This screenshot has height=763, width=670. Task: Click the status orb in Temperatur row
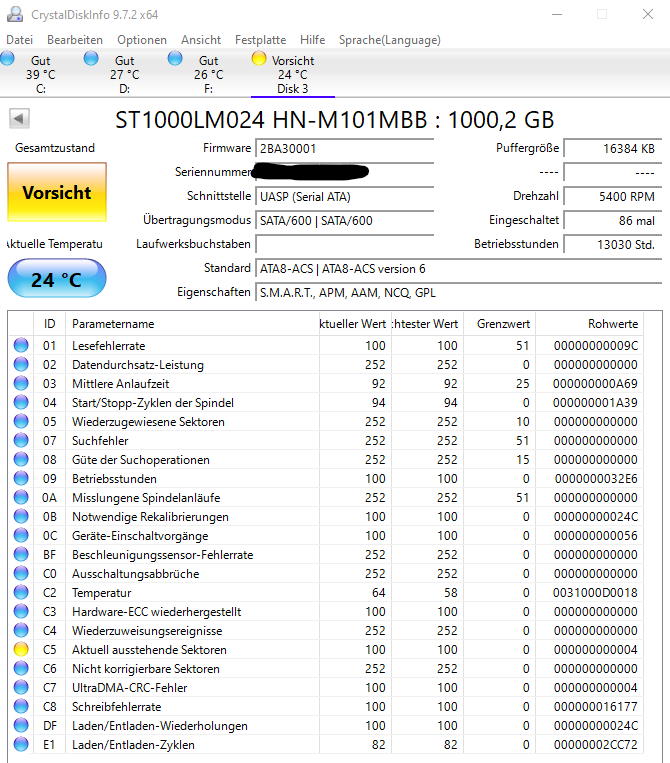point(21,593)
